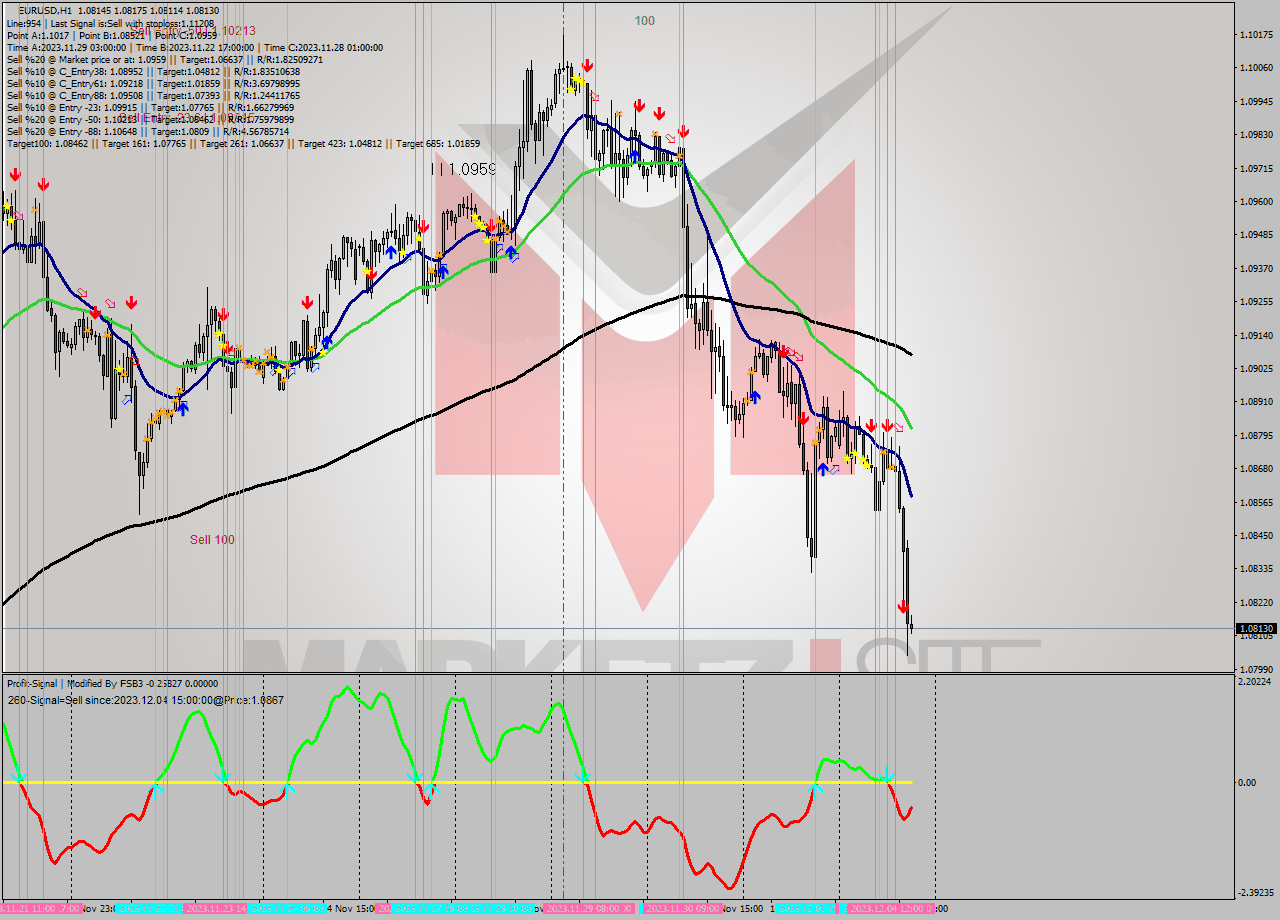Screen dimensions: 1280x920
Task: Select the 'Sell 100' text label on the chart
Action: pos(210,540)
